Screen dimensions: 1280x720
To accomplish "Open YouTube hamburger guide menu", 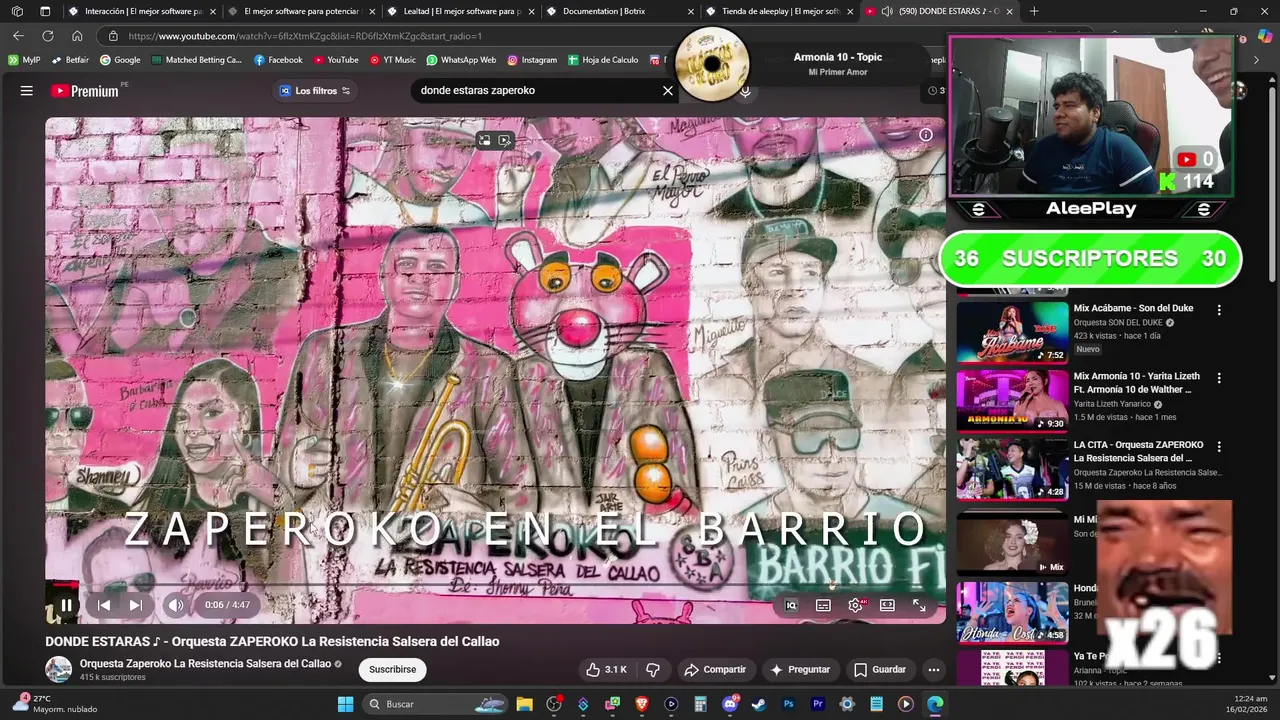I will (27, 90).
